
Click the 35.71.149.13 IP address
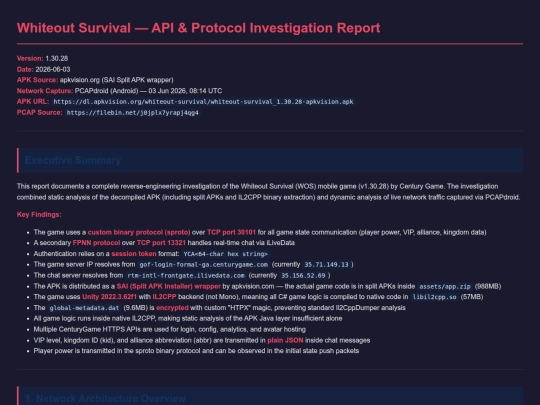point(326,265)
